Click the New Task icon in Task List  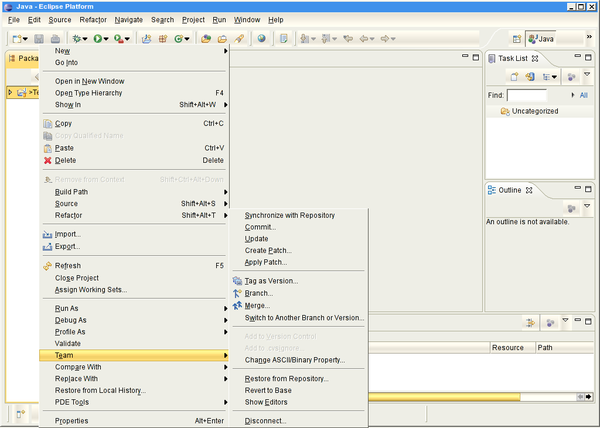click(x=514, y=77)
